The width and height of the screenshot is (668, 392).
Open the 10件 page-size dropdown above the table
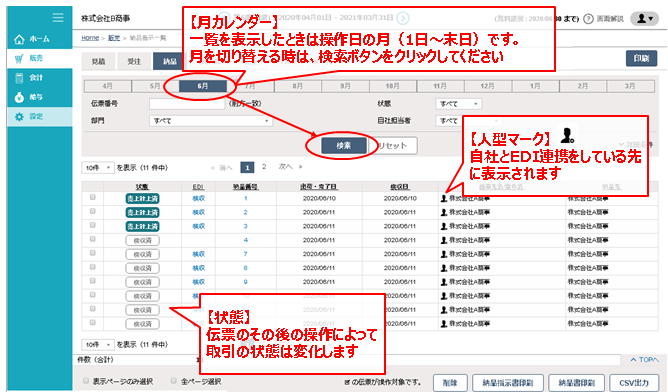tap(98, 168)
